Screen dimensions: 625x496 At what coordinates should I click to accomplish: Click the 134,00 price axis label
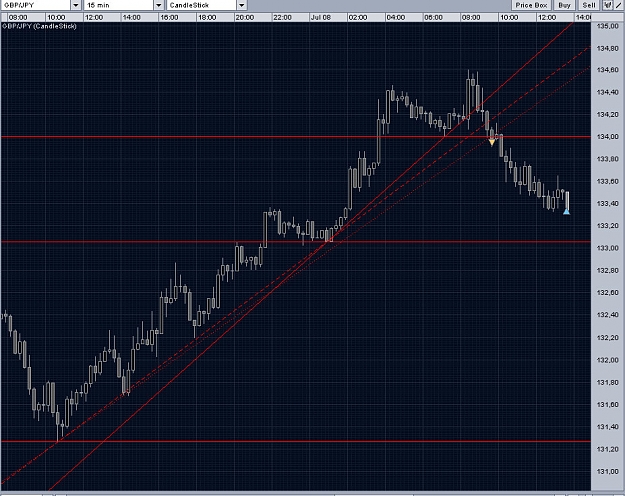pyautogui.click(x=607, y=137)
